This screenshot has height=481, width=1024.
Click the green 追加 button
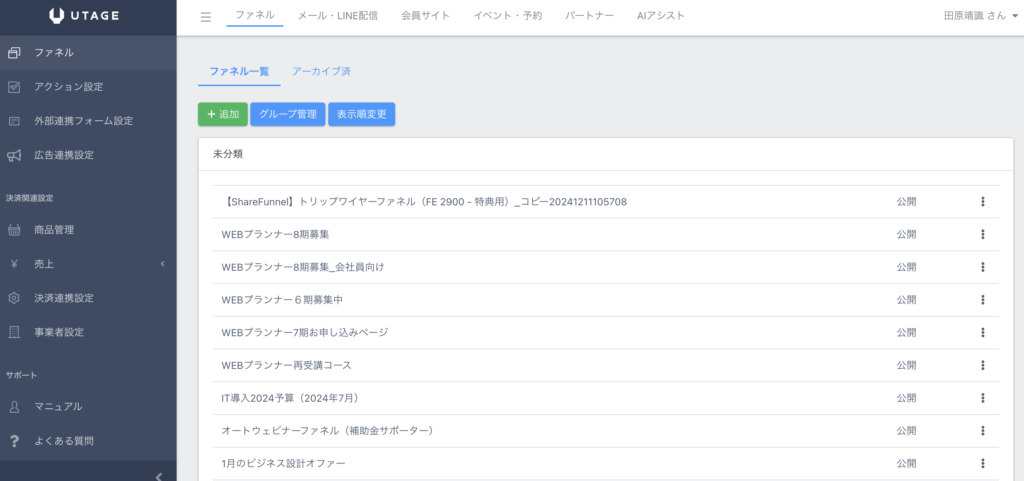tap(223, 114)
